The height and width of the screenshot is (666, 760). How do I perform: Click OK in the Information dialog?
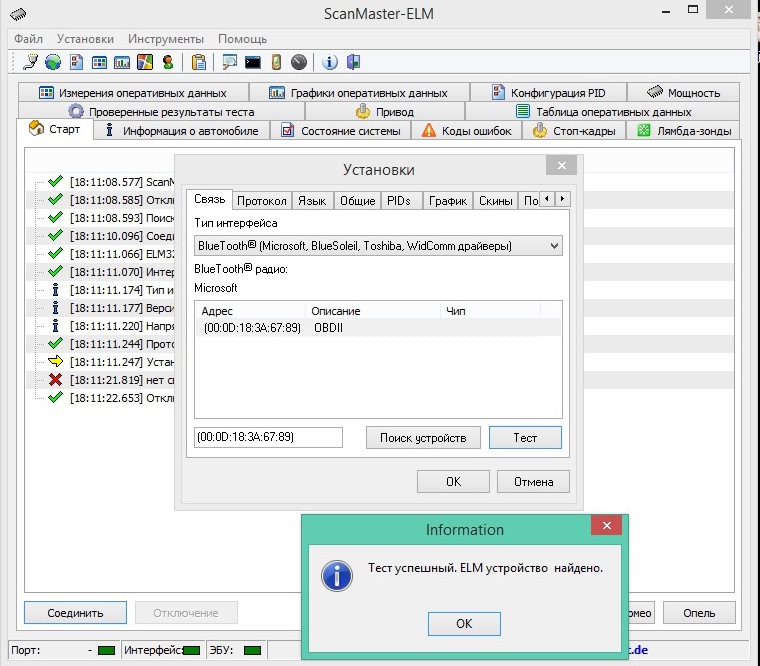click(x=464, y=623)
